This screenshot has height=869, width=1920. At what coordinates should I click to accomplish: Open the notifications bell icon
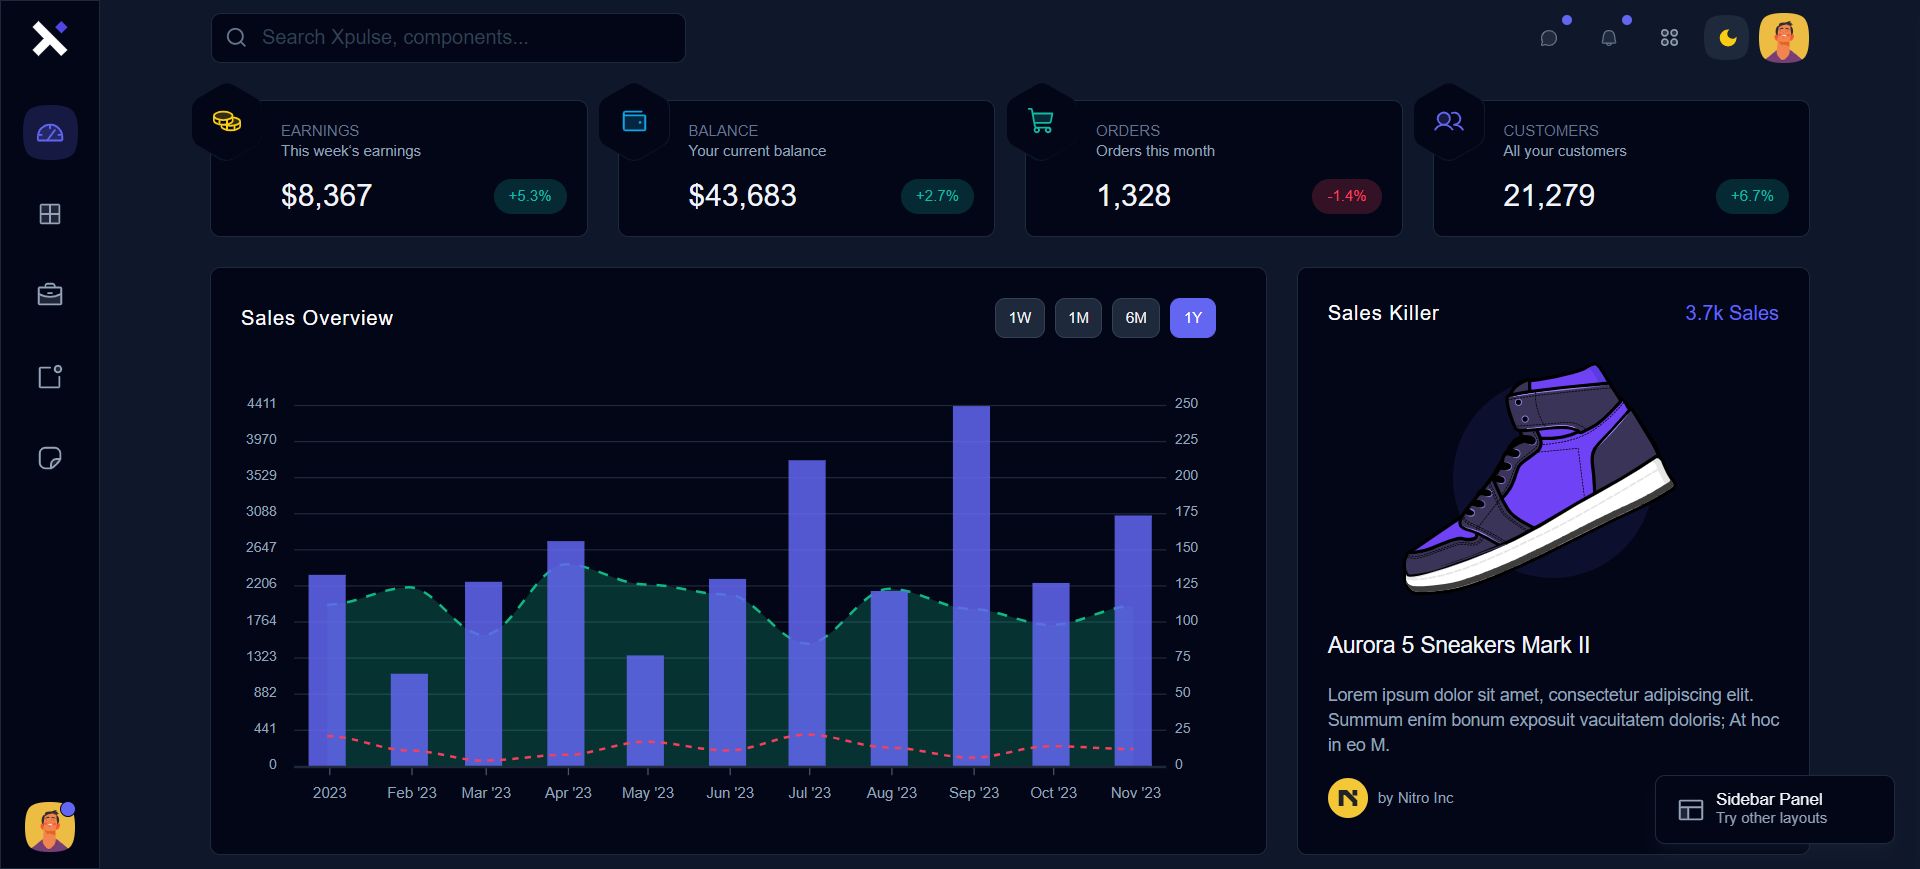pos(1608,38)
